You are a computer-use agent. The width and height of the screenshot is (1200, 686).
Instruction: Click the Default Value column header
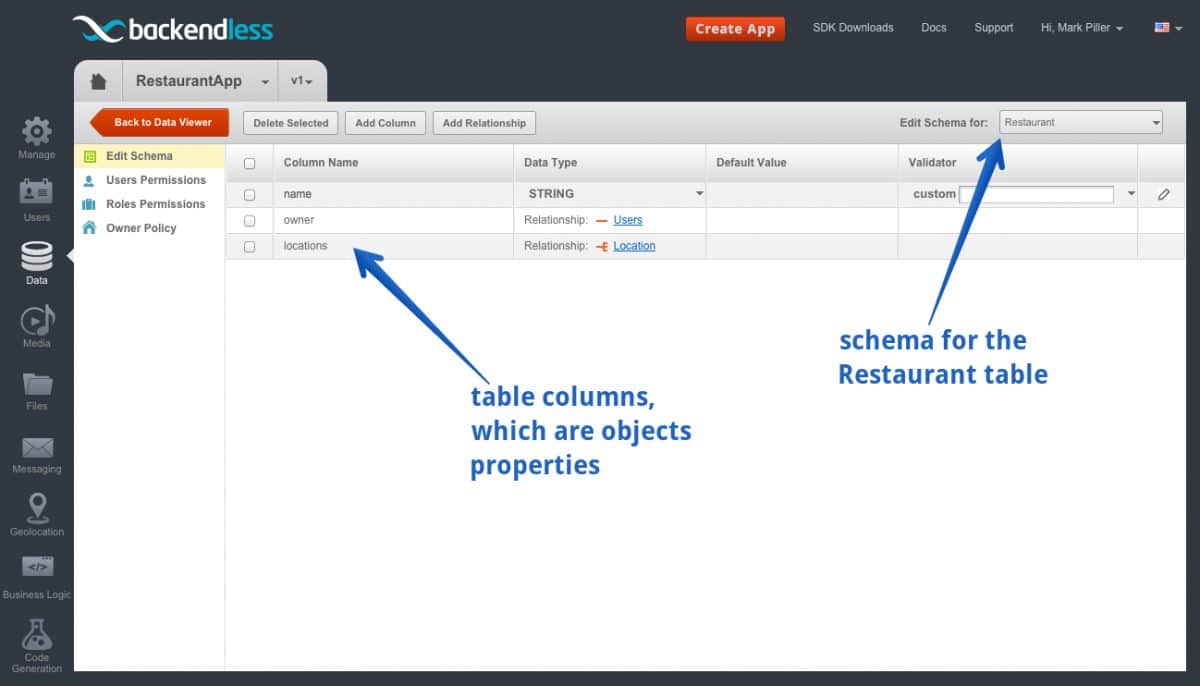click(x=751, y=162)
